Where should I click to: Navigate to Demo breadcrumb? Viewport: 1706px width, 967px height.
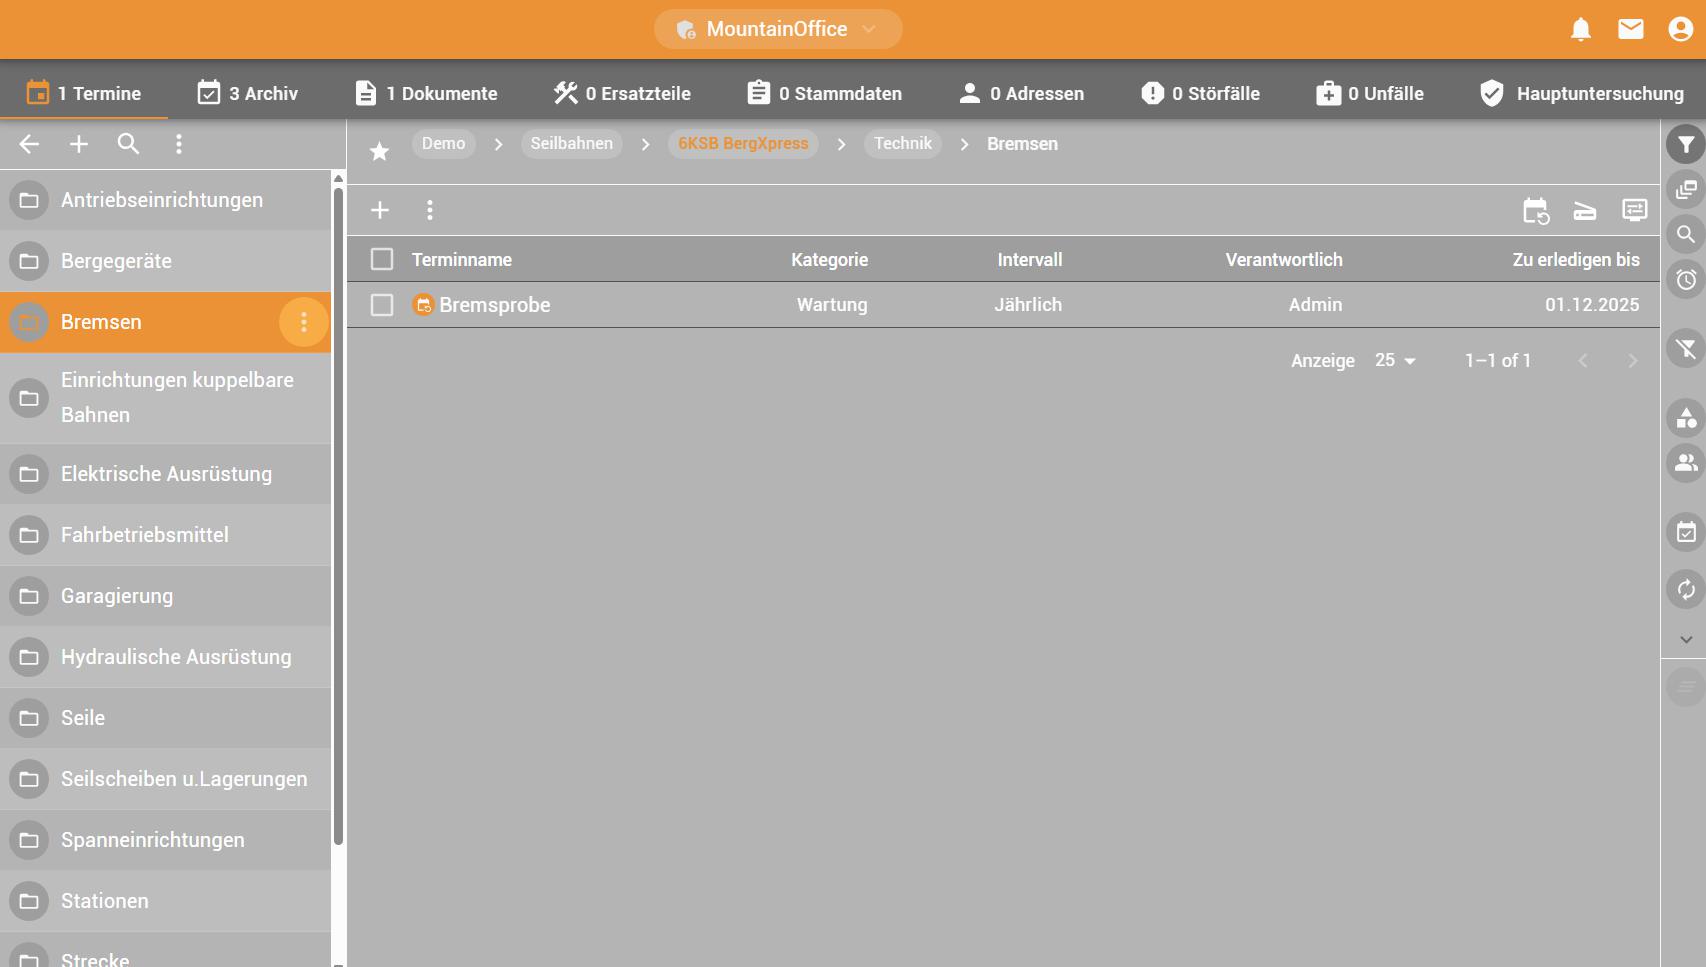(x=444, y=144)
